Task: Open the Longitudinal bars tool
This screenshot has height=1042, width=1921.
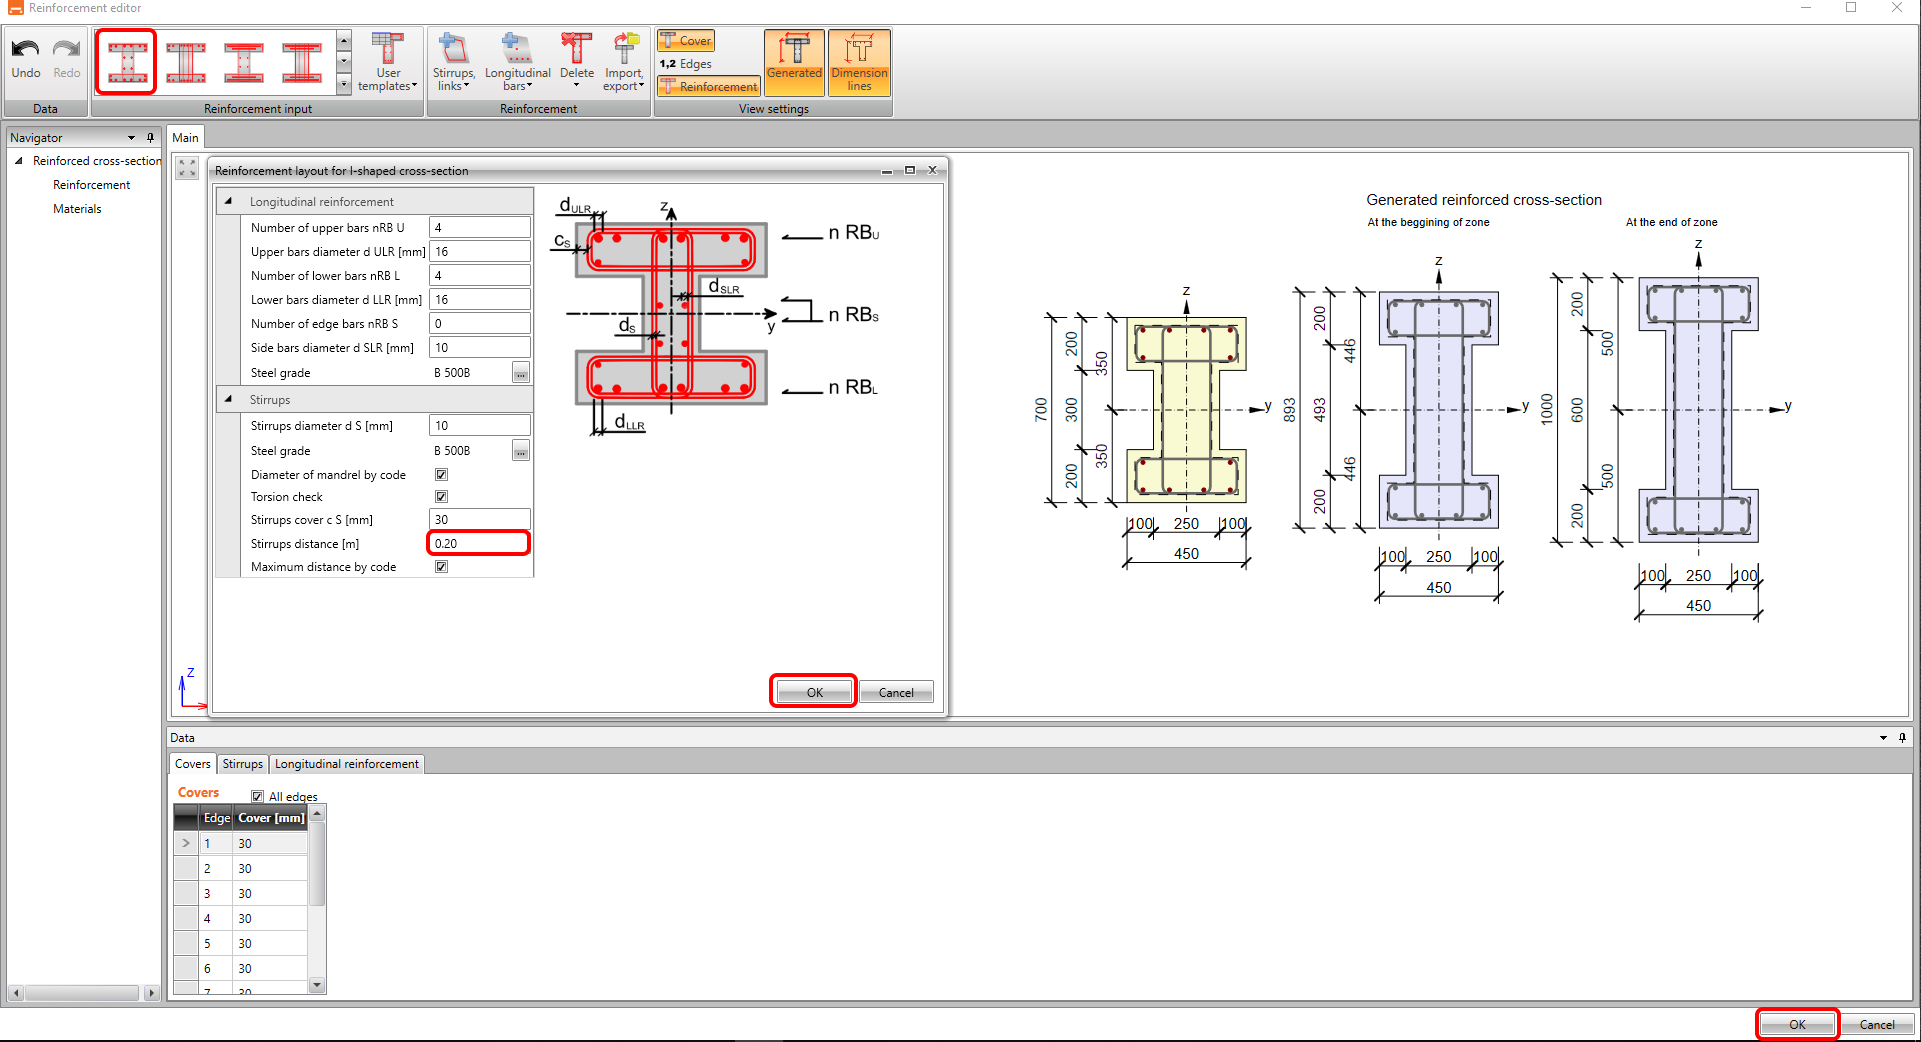Action: point(517,62)
